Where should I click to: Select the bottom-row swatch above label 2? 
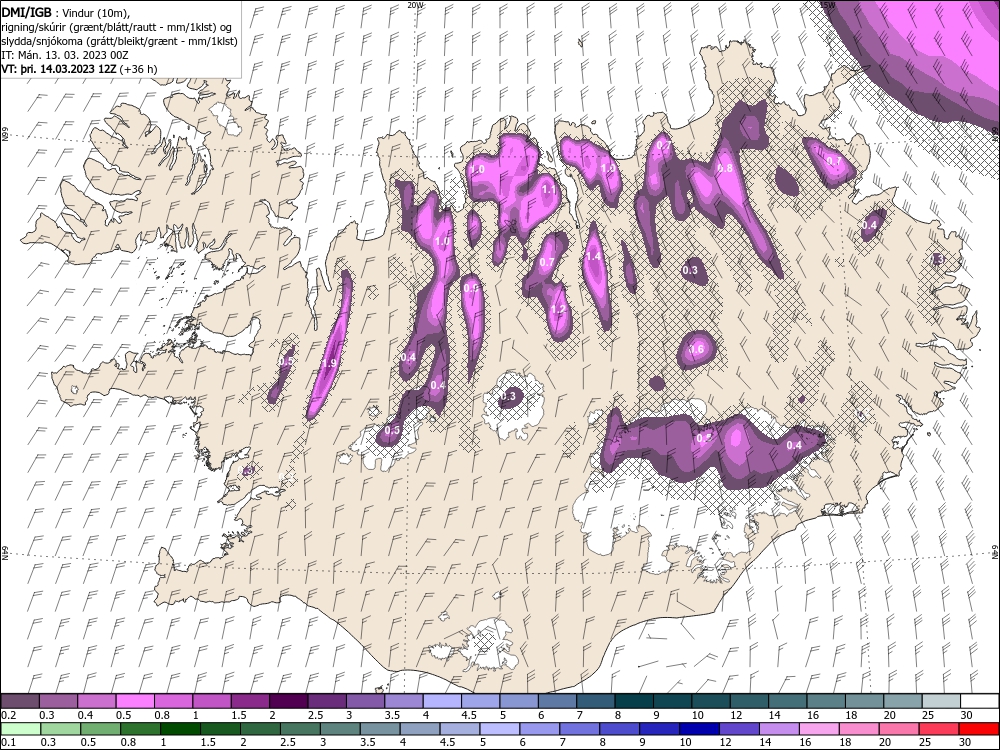(260, 728)
